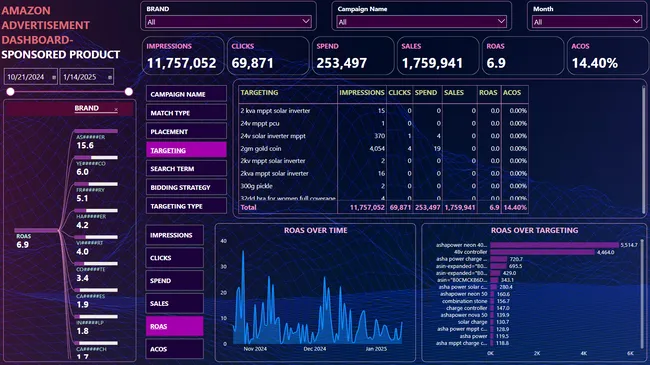Click the ROAS OVER TIME chart title

pyautogui.click(x=315, y=230)
